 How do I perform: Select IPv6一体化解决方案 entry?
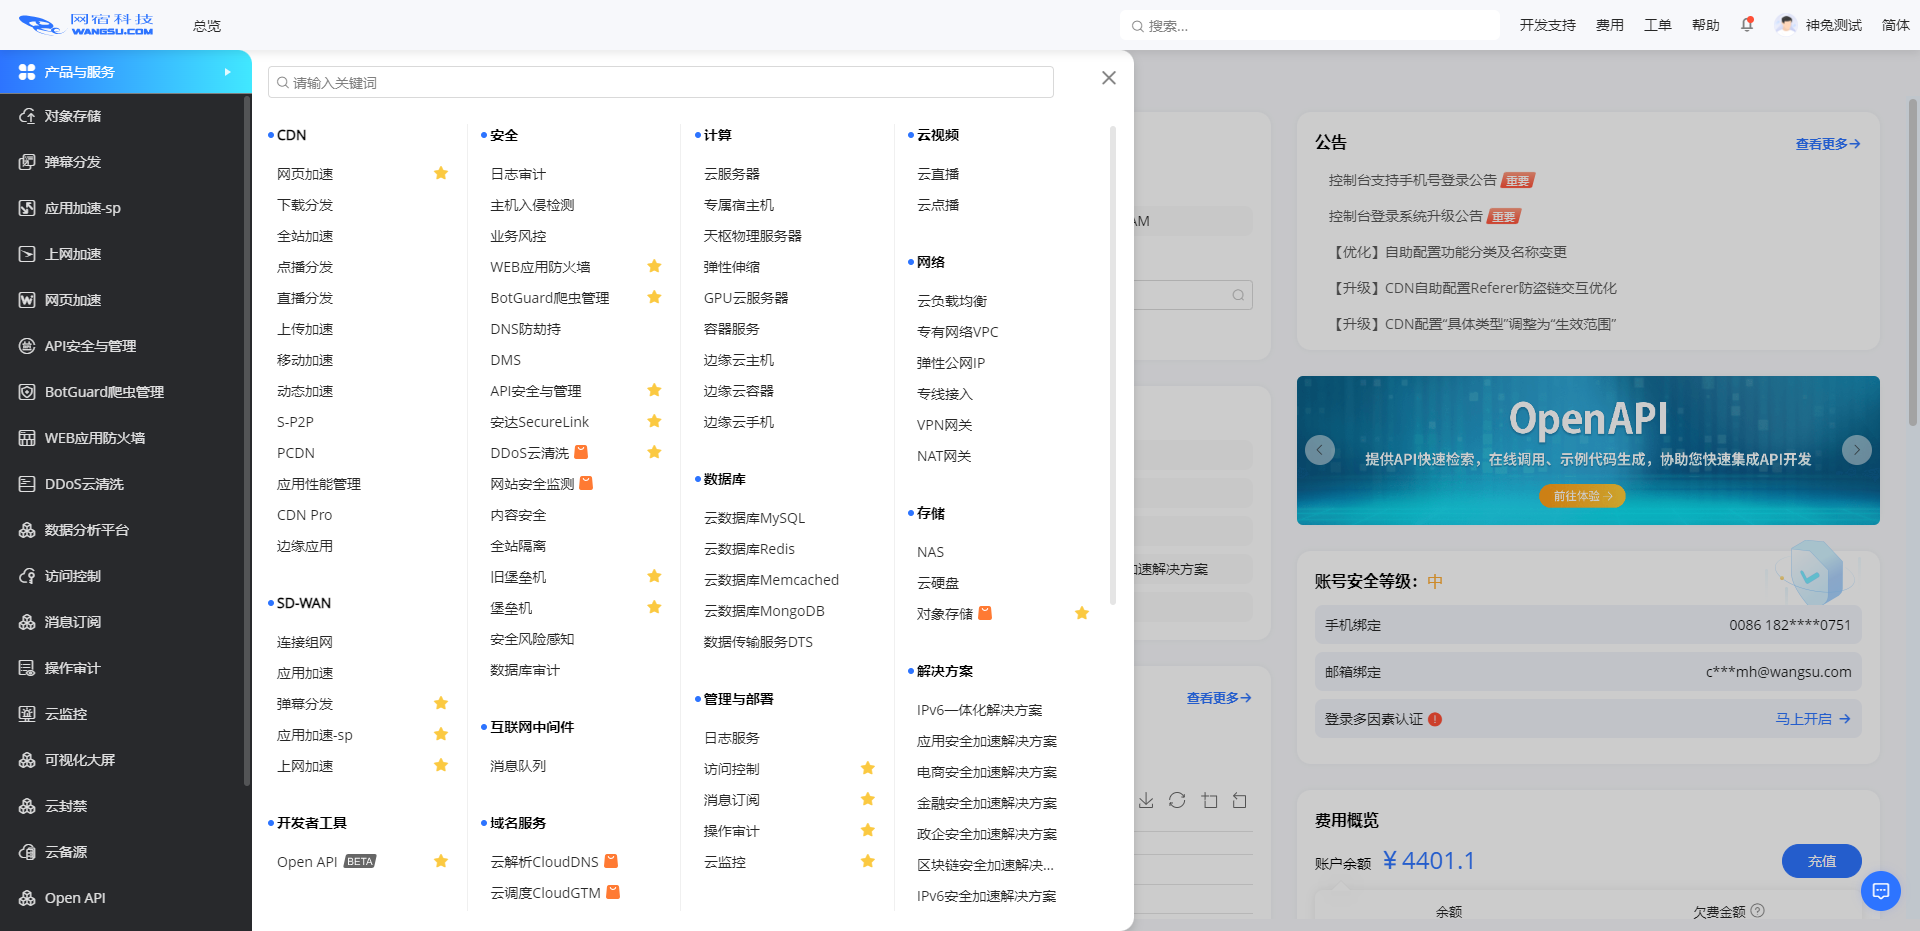click(979, 710)
